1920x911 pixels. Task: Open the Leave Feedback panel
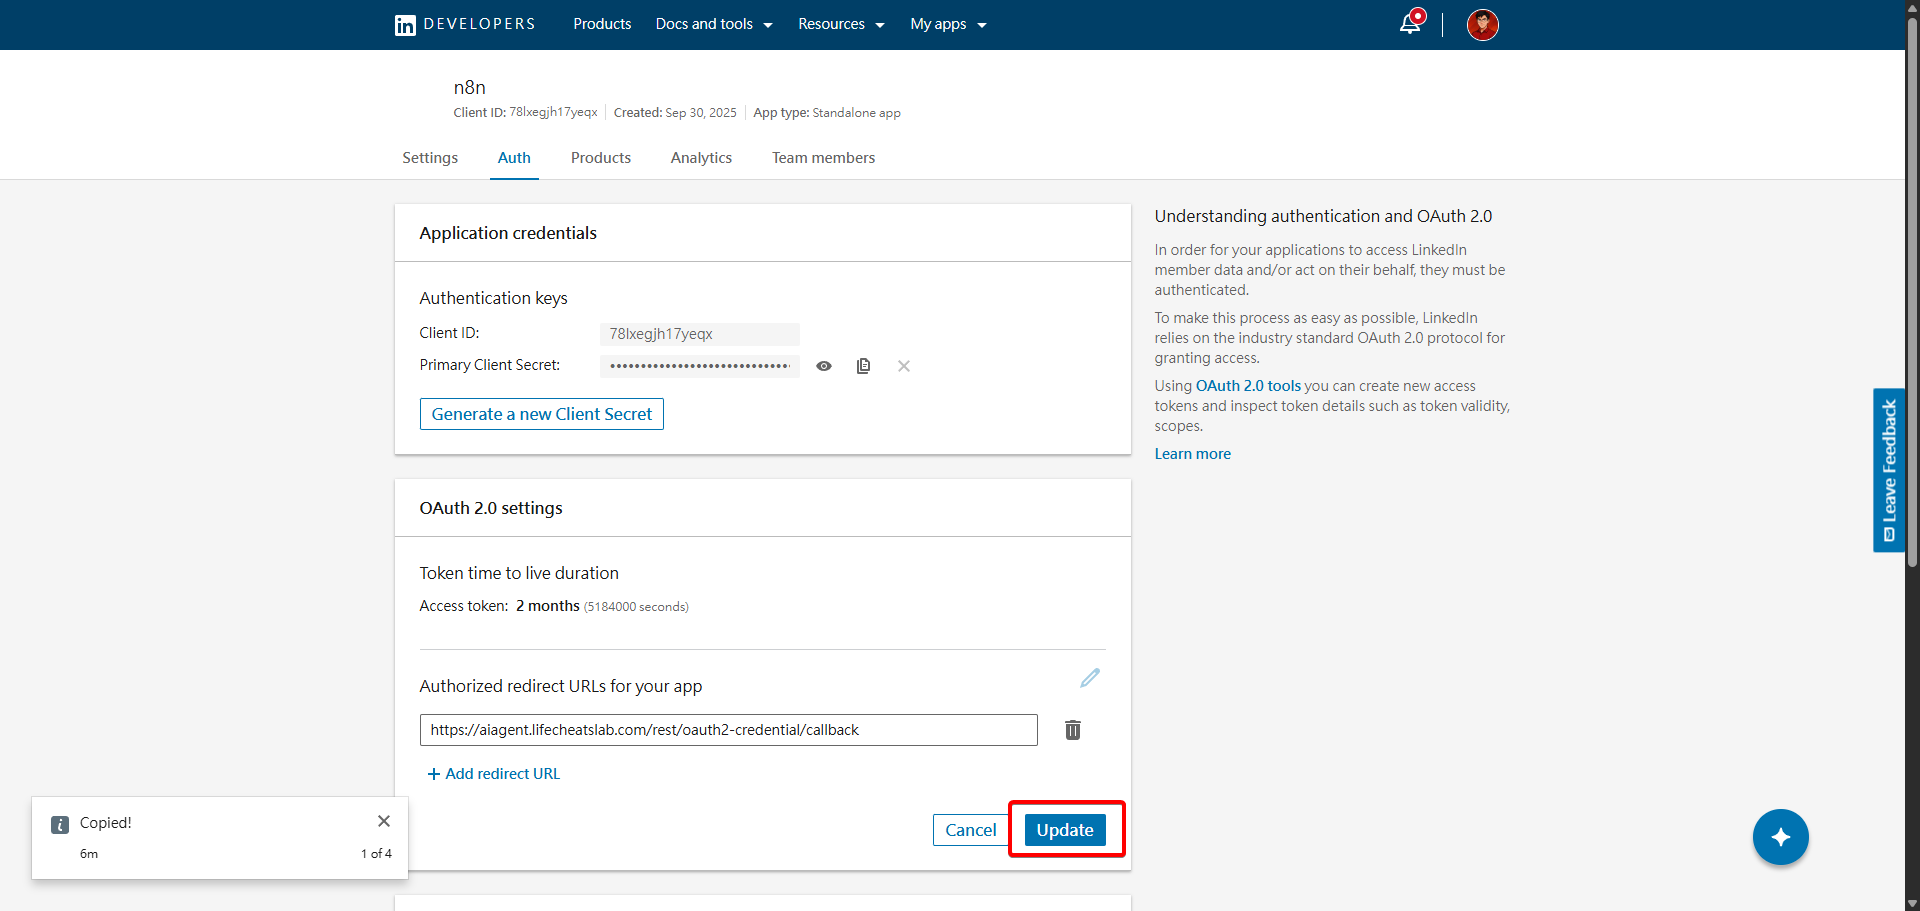pyautogui.click(x=1888, y=470)
